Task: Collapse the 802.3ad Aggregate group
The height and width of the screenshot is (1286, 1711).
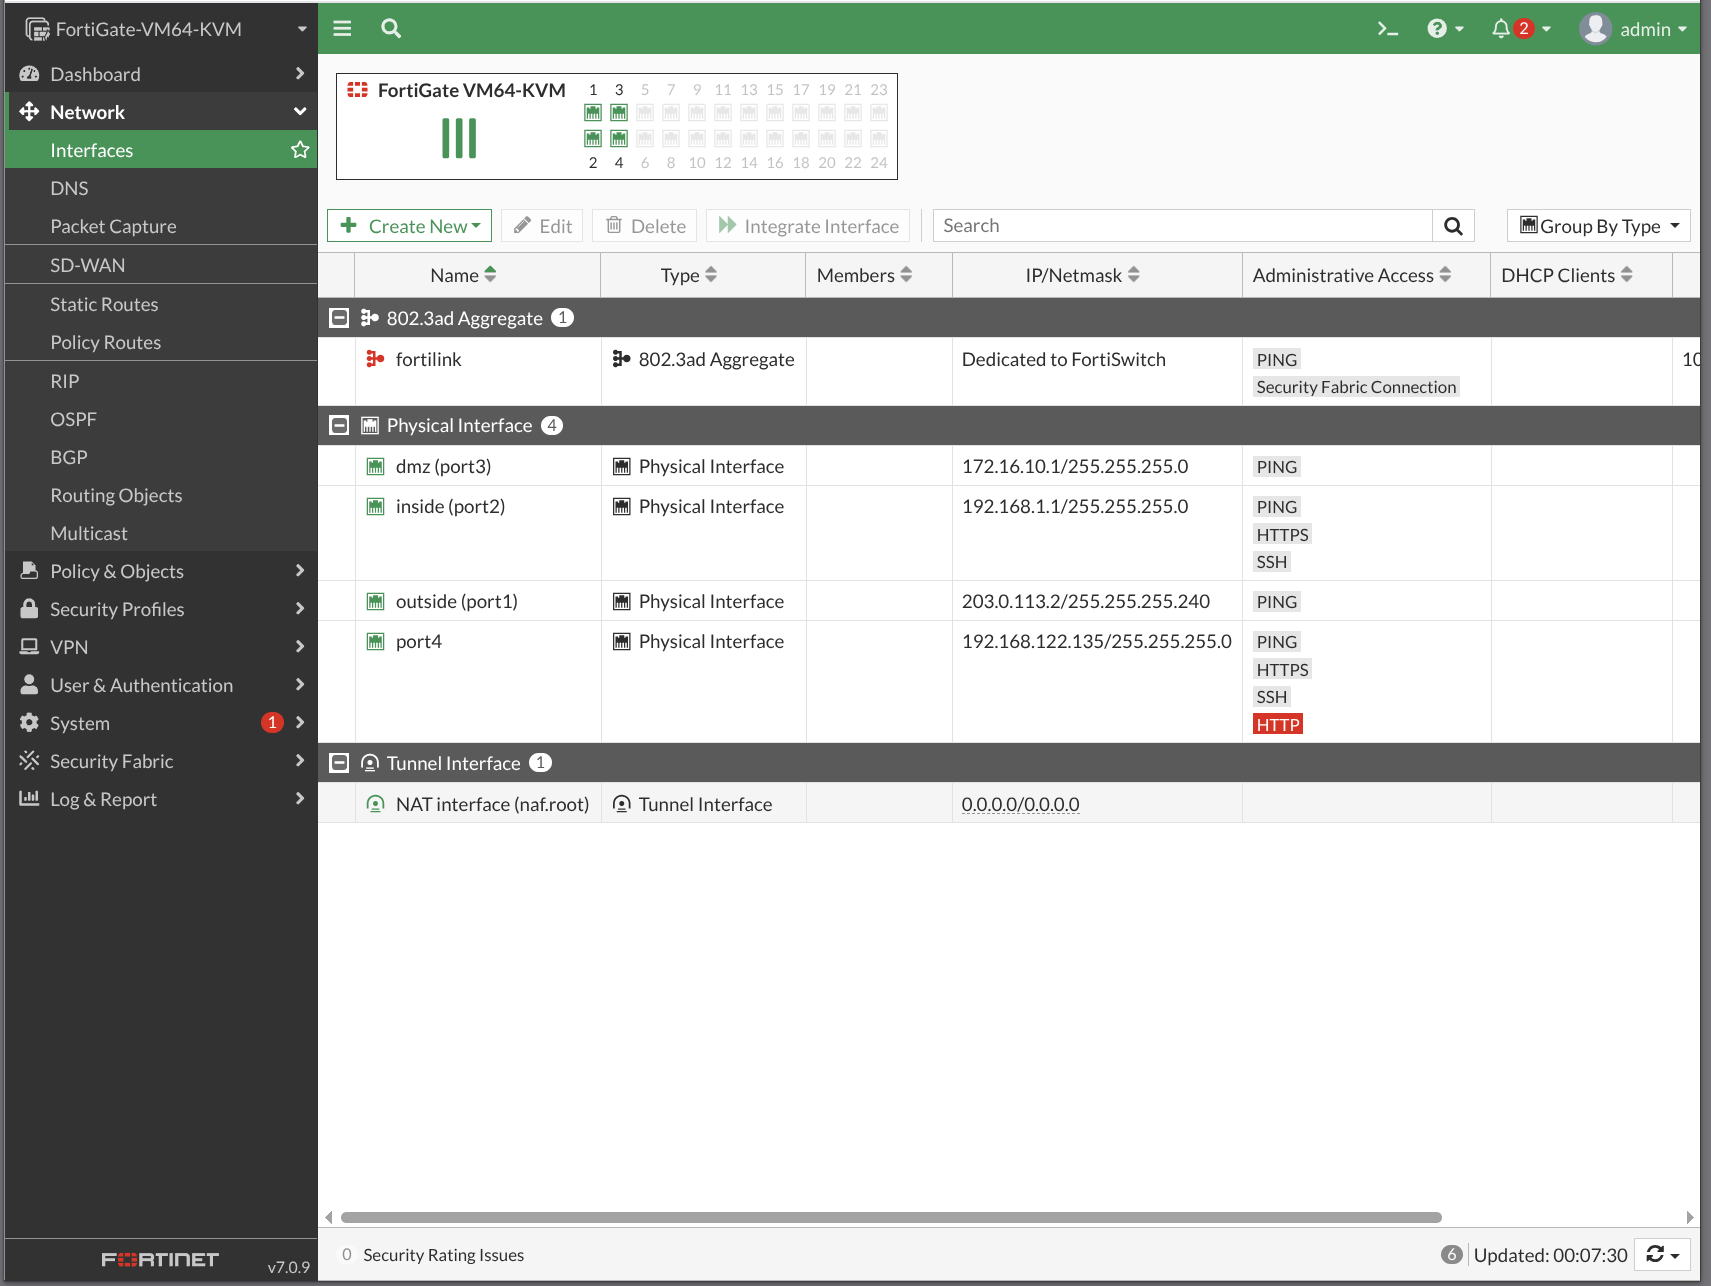Action: click(x=339, y=318)
